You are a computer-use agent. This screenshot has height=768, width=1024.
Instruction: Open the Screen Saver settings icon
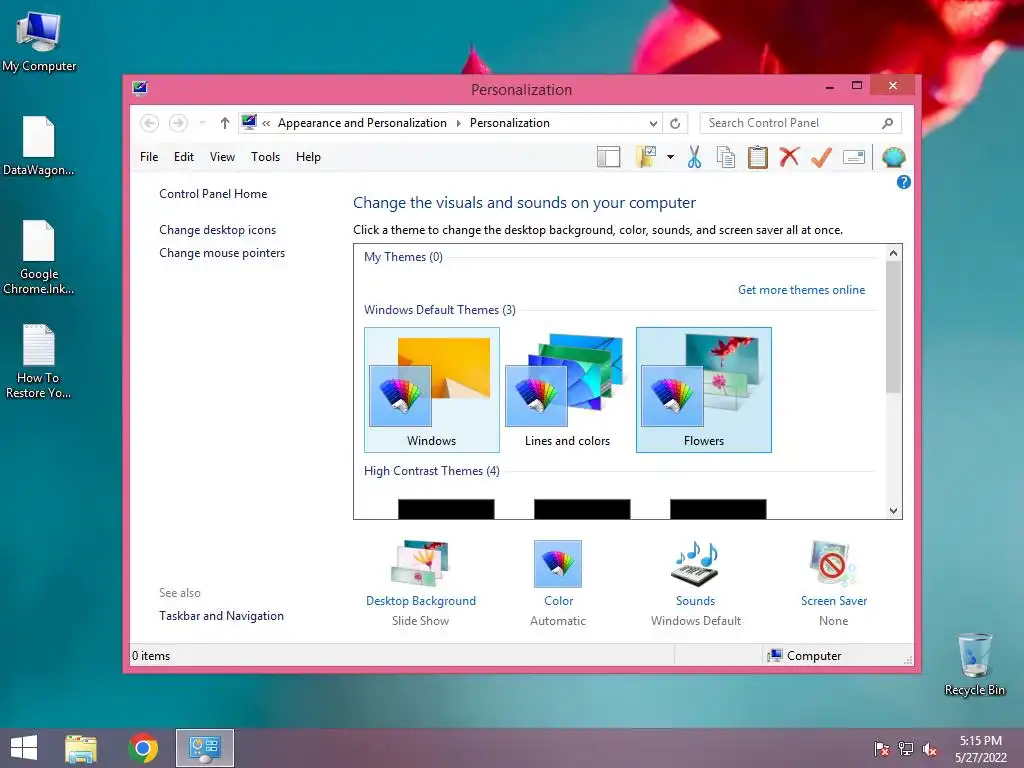833,564
